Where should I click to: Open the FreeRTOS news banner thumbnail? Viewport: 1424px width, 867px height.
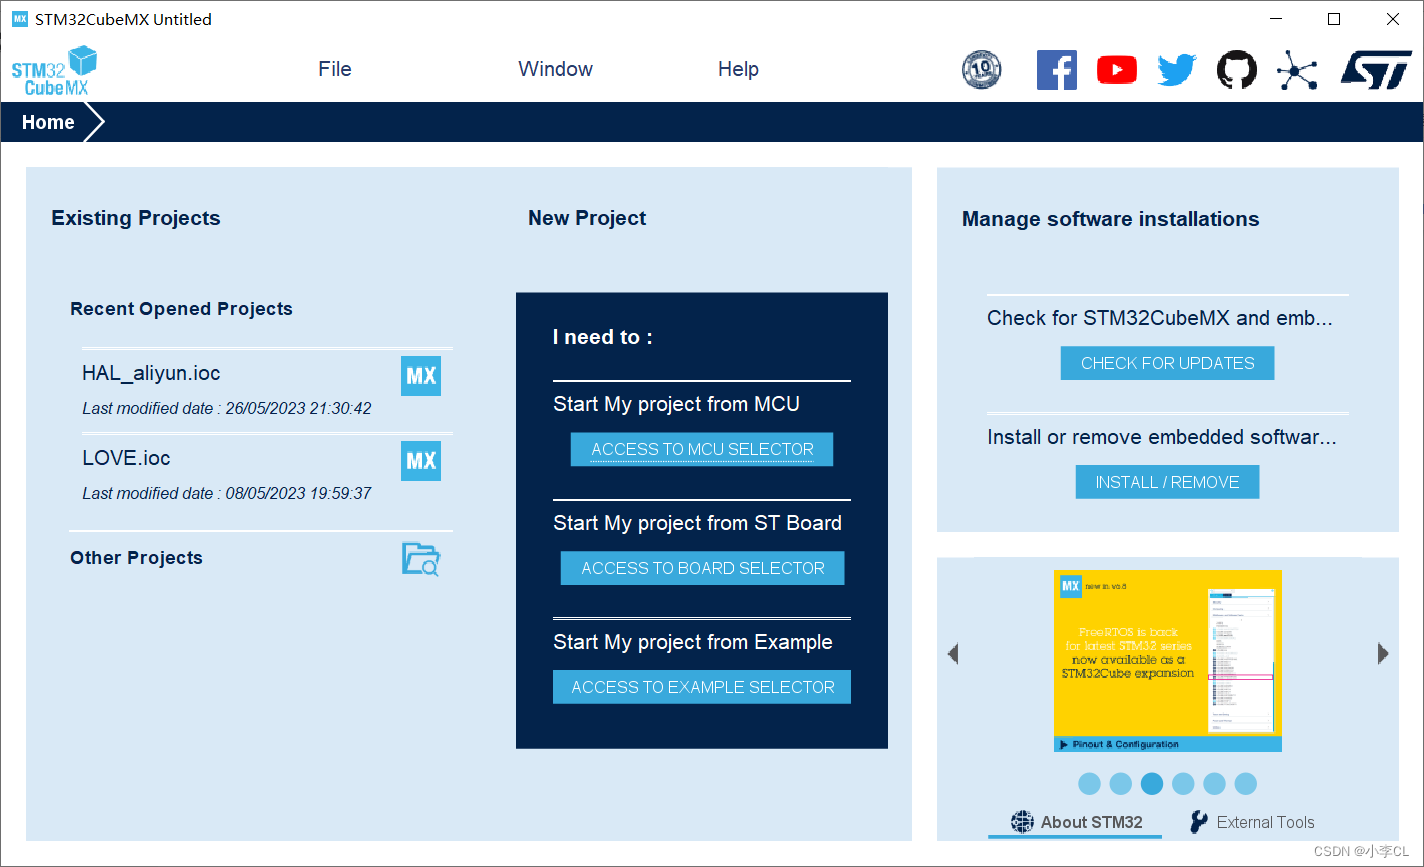1168,660
